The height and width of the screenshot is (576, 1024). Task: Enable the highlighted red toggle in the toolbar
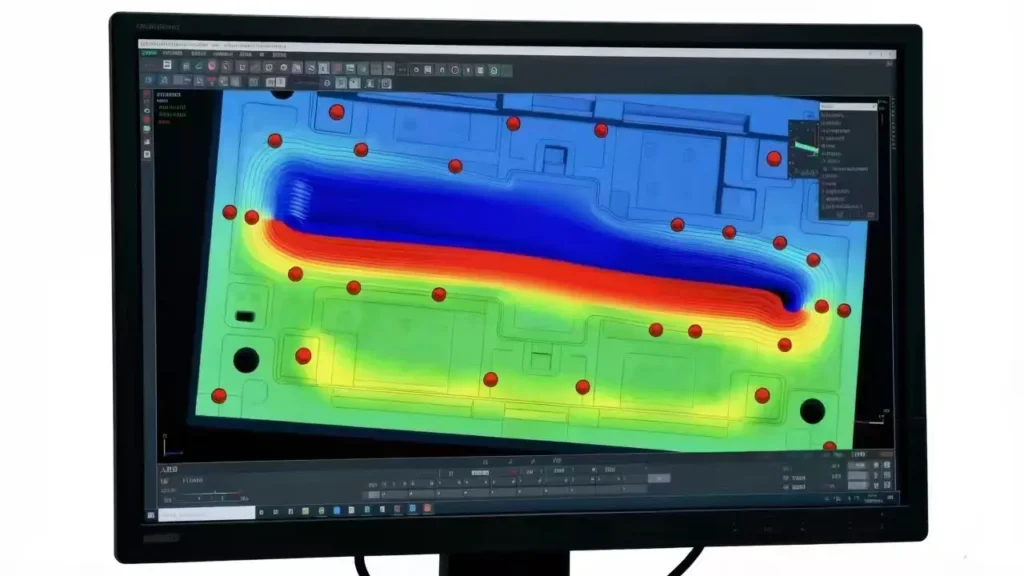coord(211,66)
